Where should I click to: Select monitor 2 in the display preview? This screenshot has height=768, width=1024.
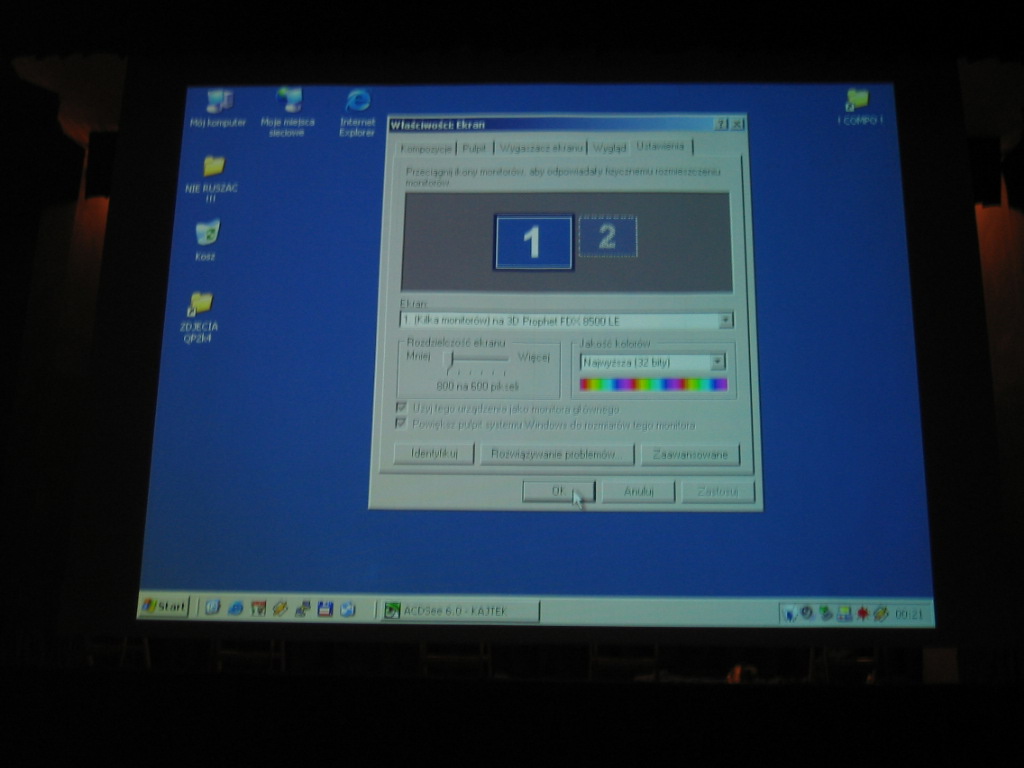tap(607, 236)
